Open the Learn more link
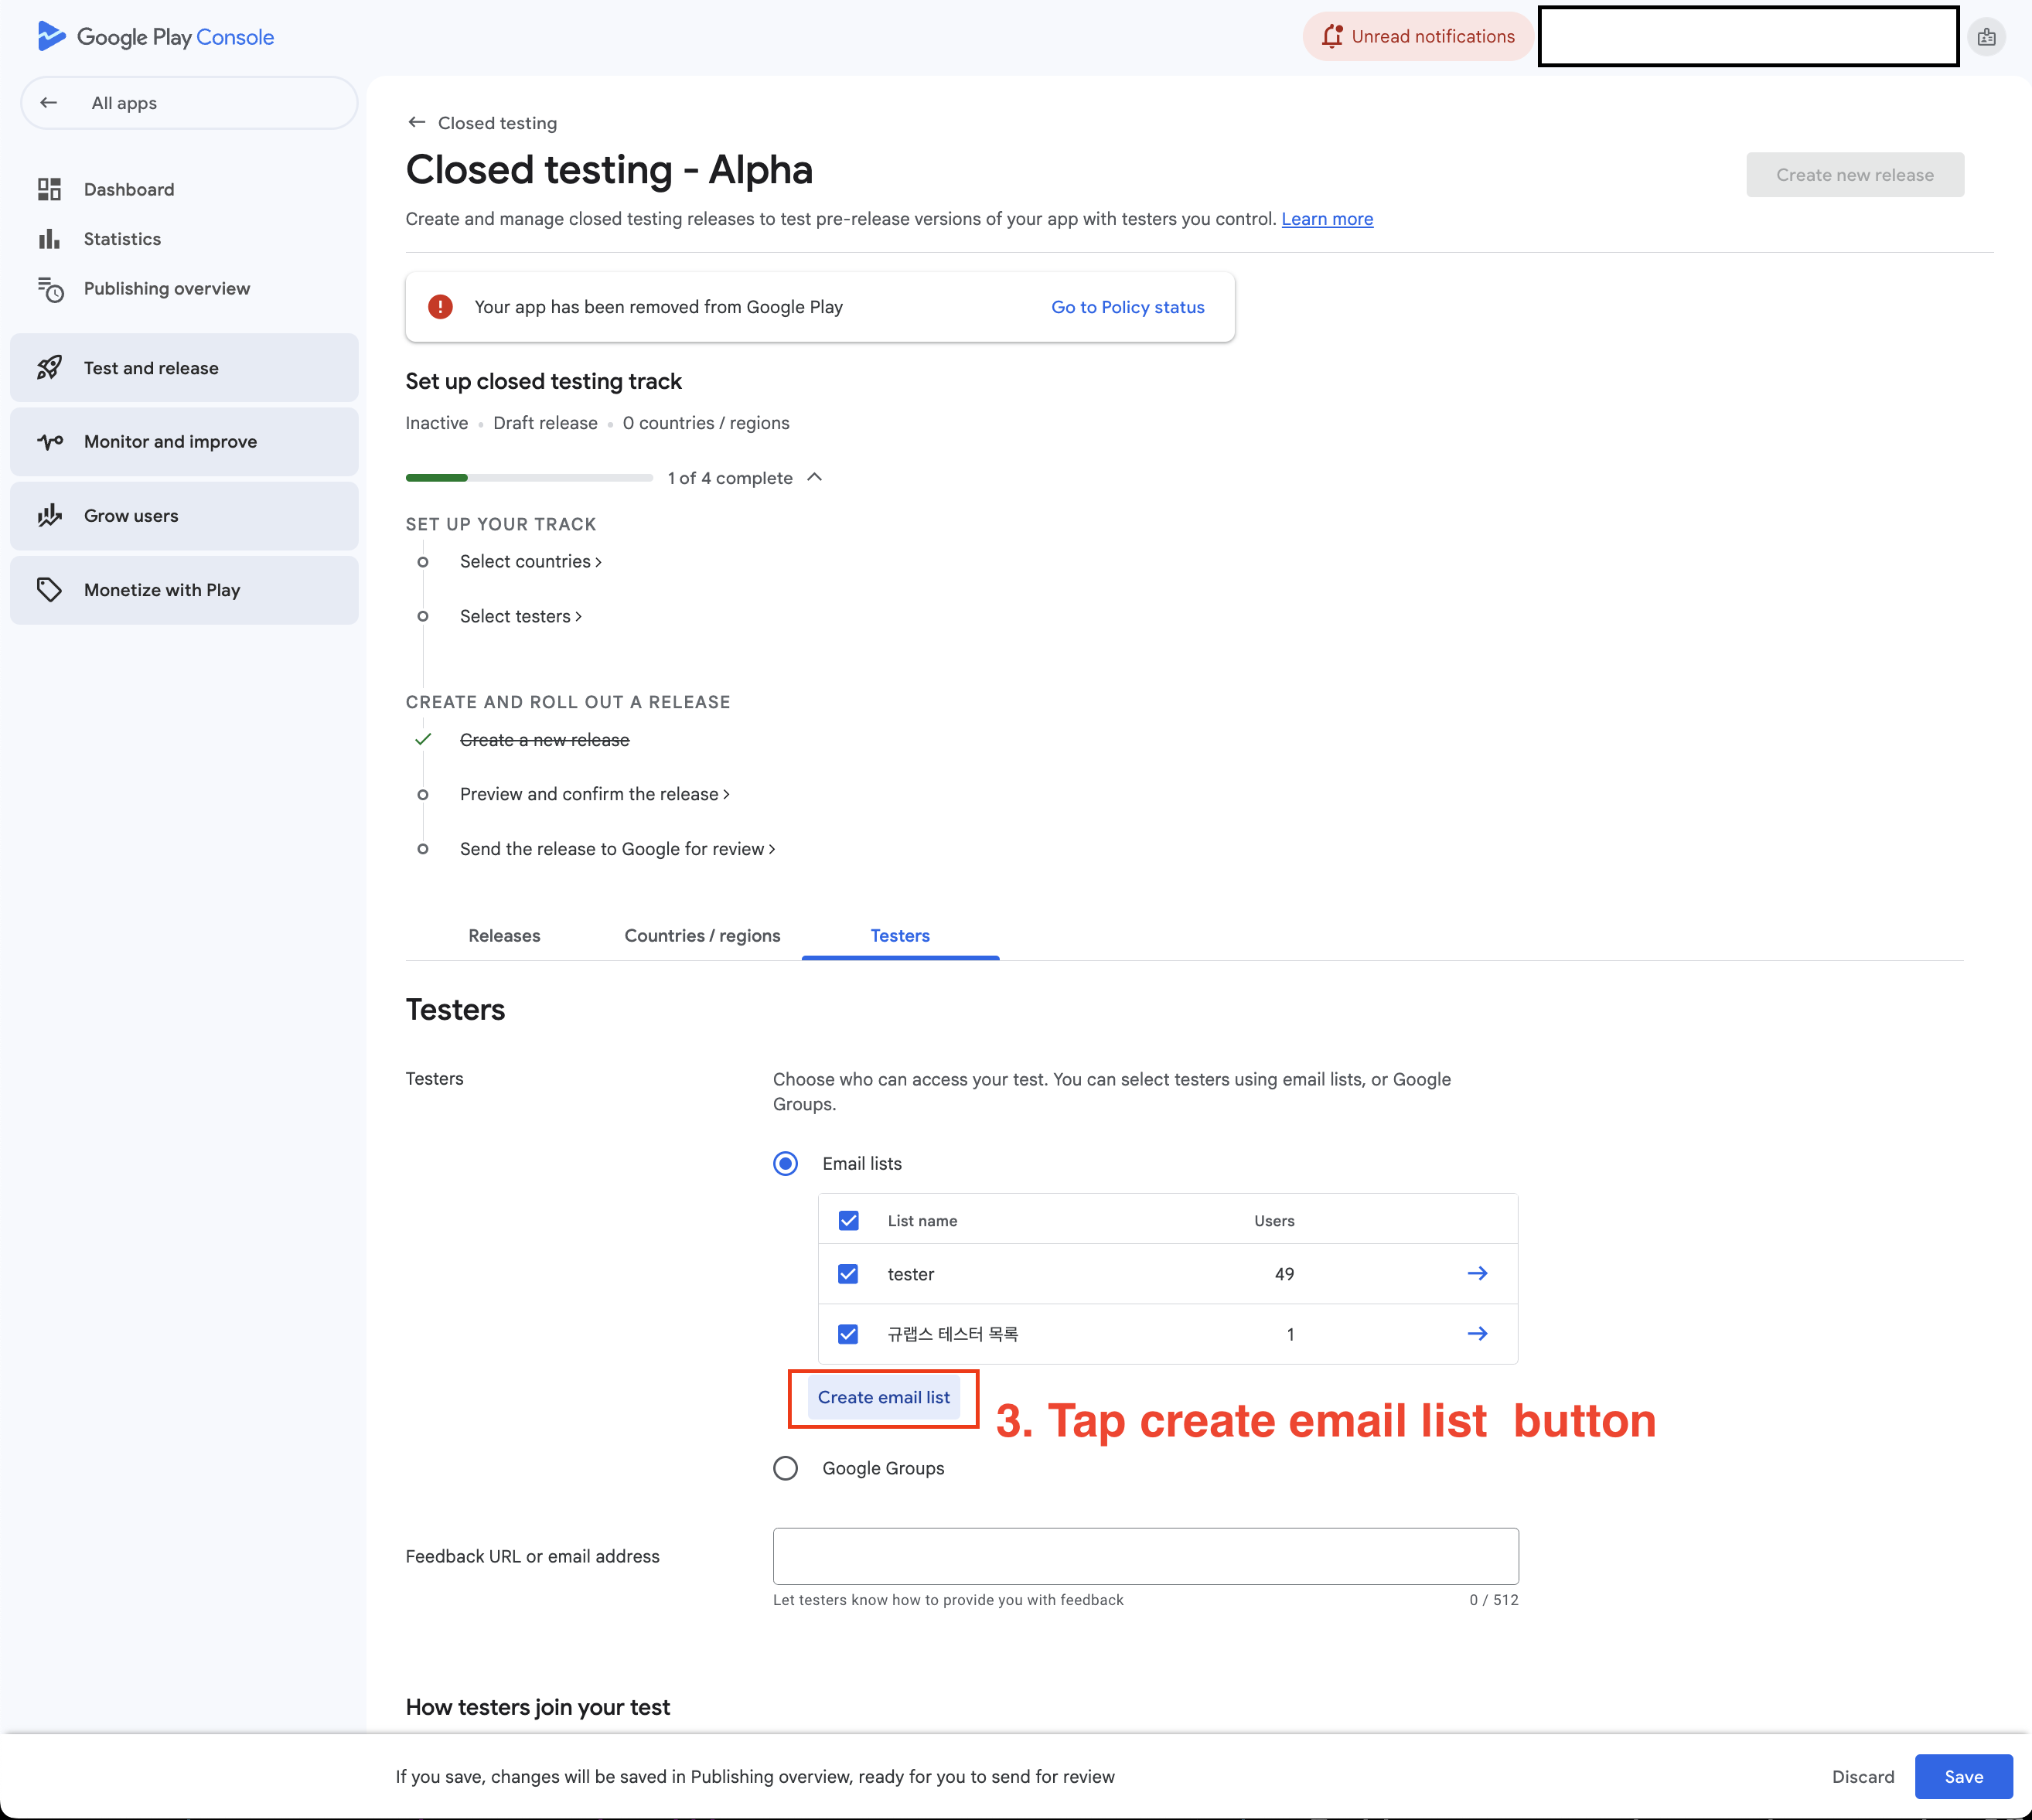This screenshot has width=2032, height=1820. click(1327, 219)
